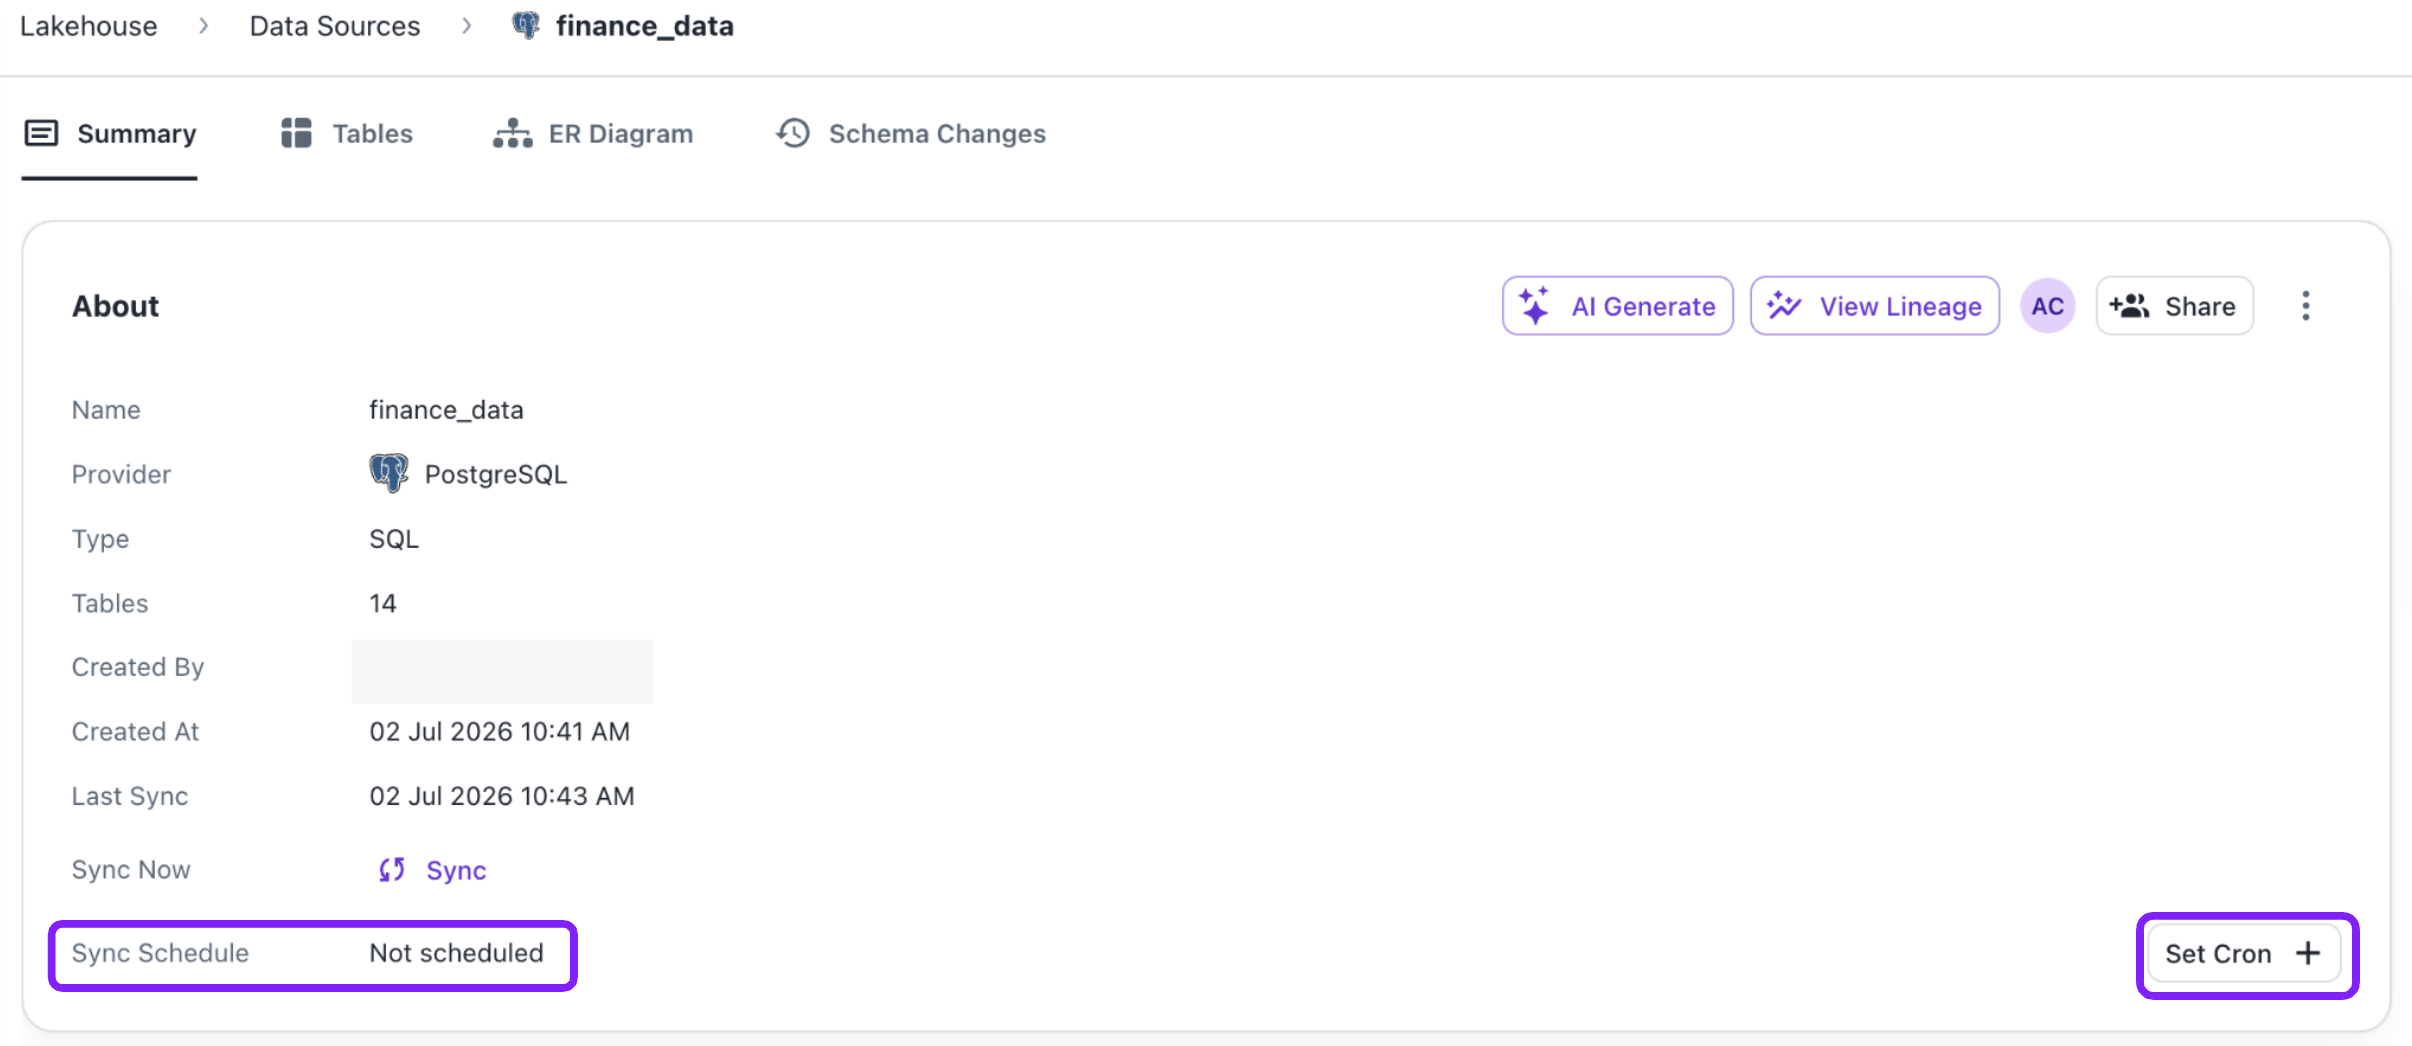Click the Schema Changes history clock icon
2412x1046 pixels.
click(793, 133)
